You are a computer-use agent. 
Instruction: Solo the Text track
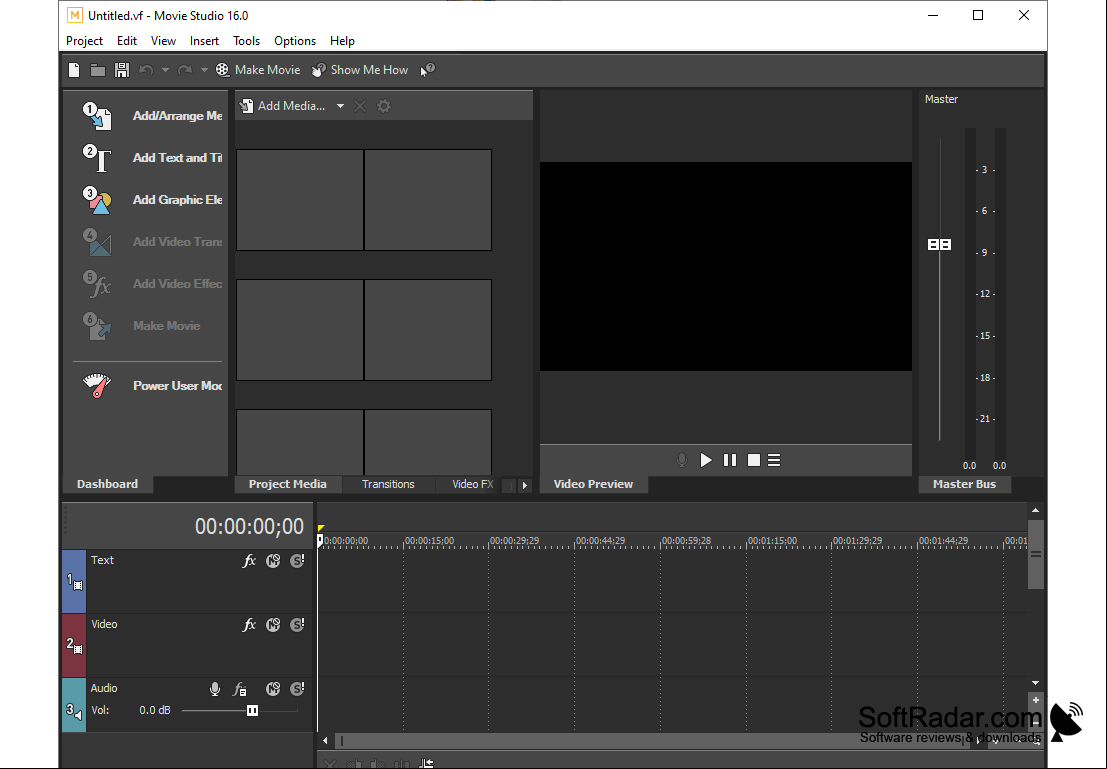coord(297,561)
